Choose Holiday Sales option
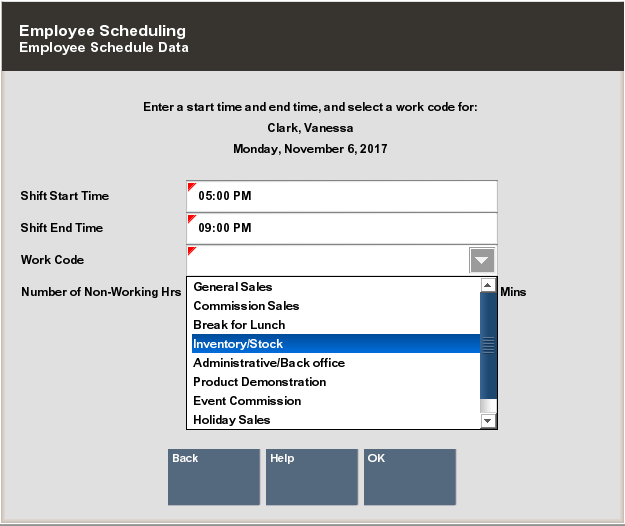The image size is (625, 526). 336,420
